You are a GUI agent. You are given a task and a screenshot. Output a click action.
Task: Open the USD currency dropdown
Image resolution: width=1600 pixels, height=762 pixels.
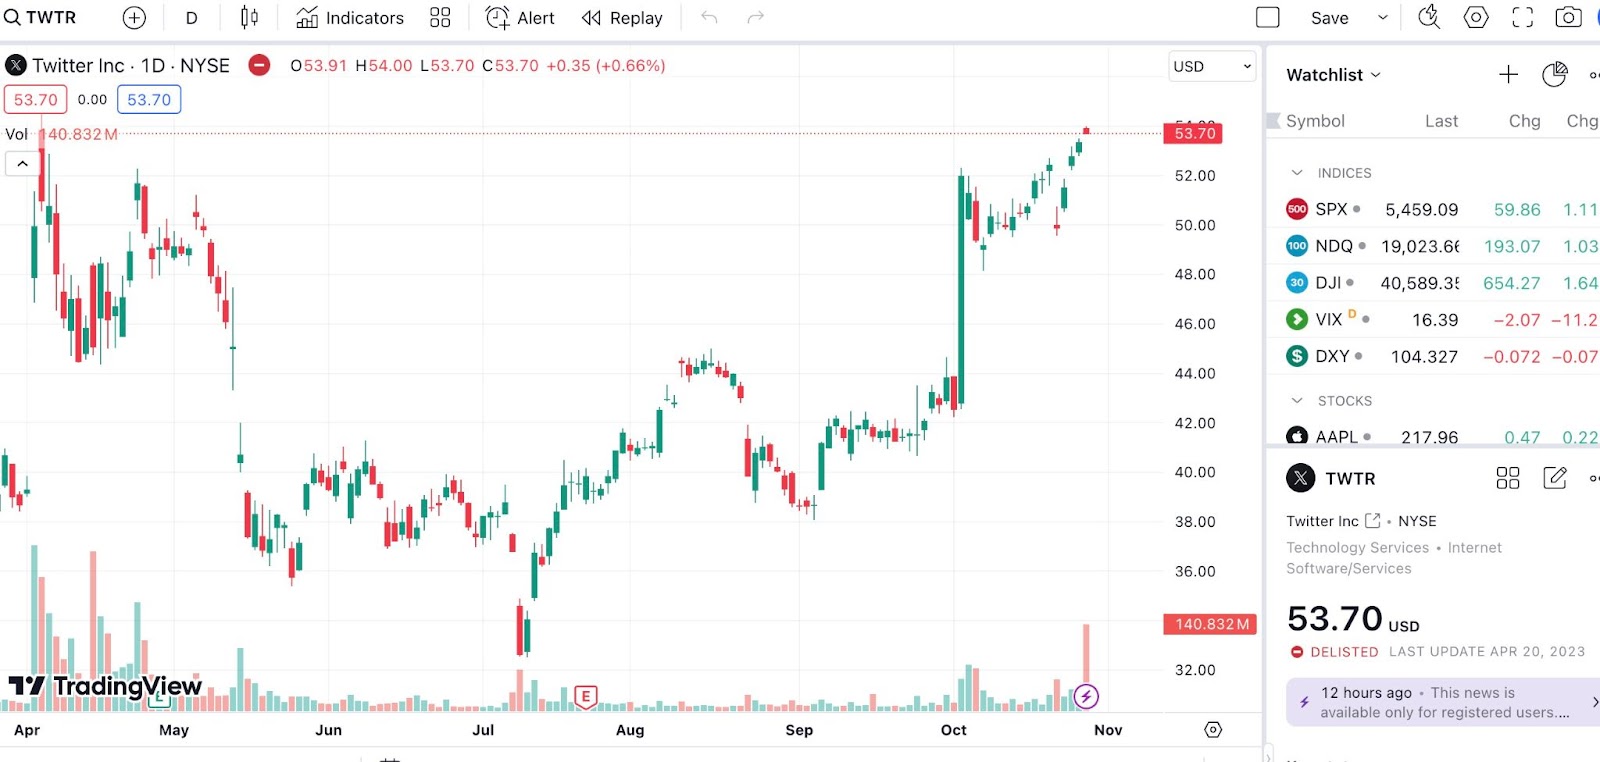click(x=1212, y=66)
